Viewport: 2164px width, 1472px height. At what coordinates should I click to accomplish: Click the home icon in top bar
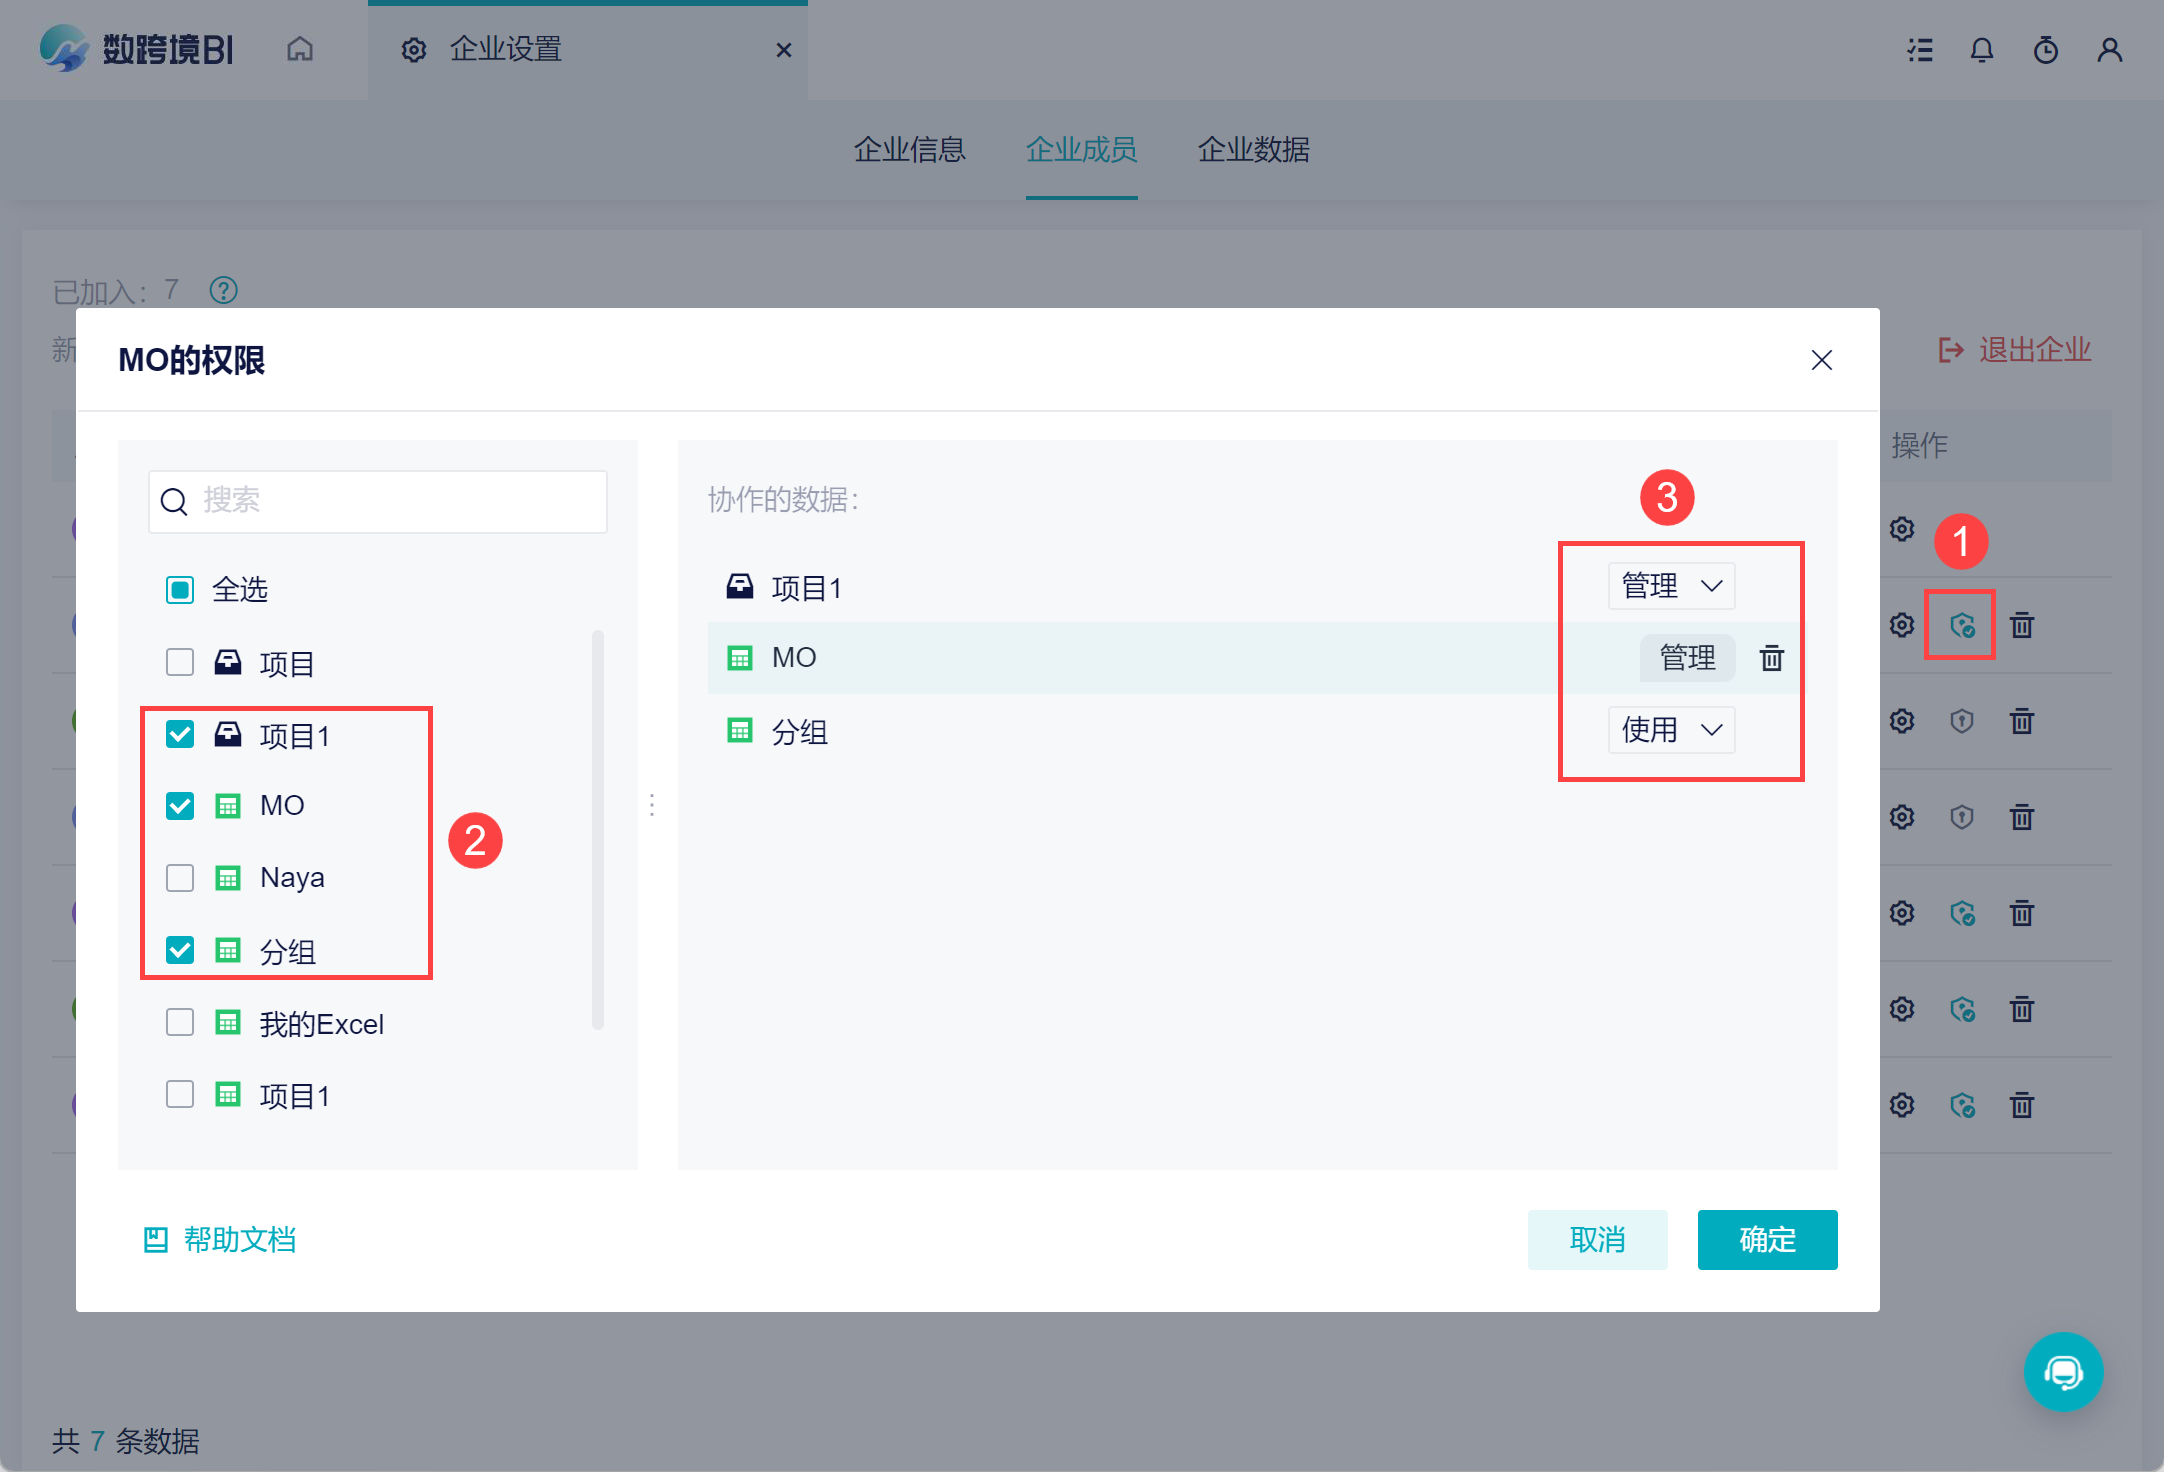[300, 49]
